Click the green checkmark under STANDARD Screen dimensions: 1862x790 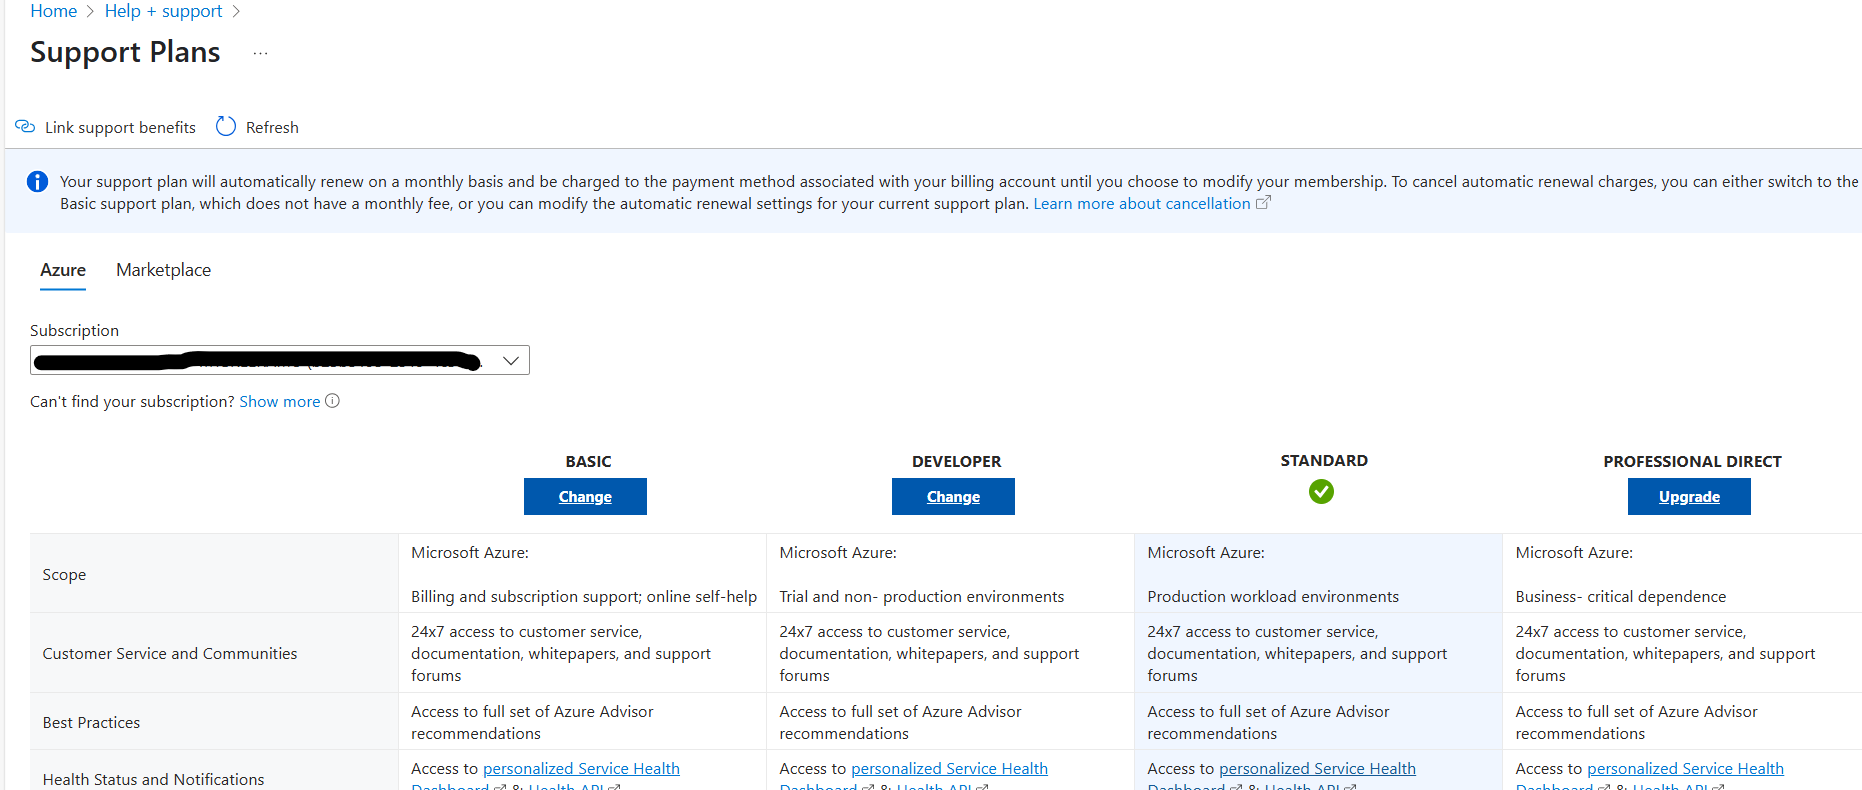pyautogui.click(x=1321, y=491)
